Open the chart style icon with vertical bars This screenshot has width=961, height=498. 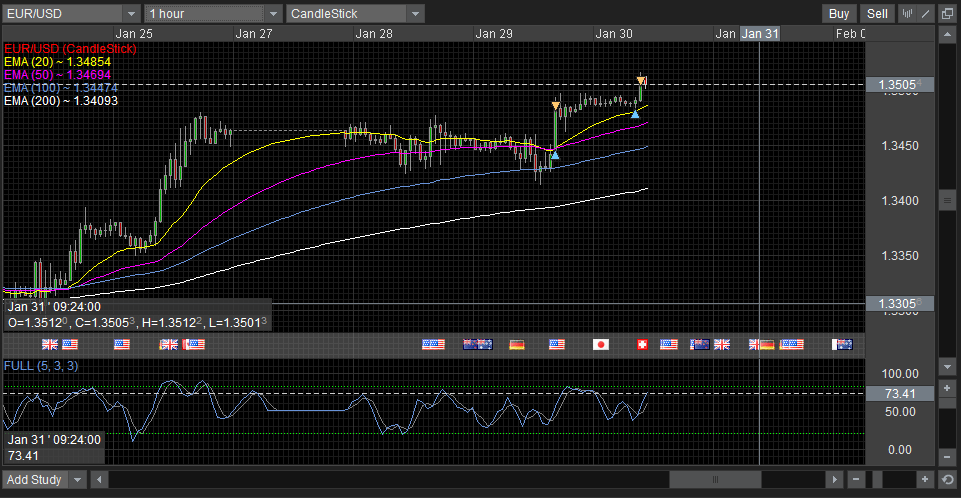(908, 13)
